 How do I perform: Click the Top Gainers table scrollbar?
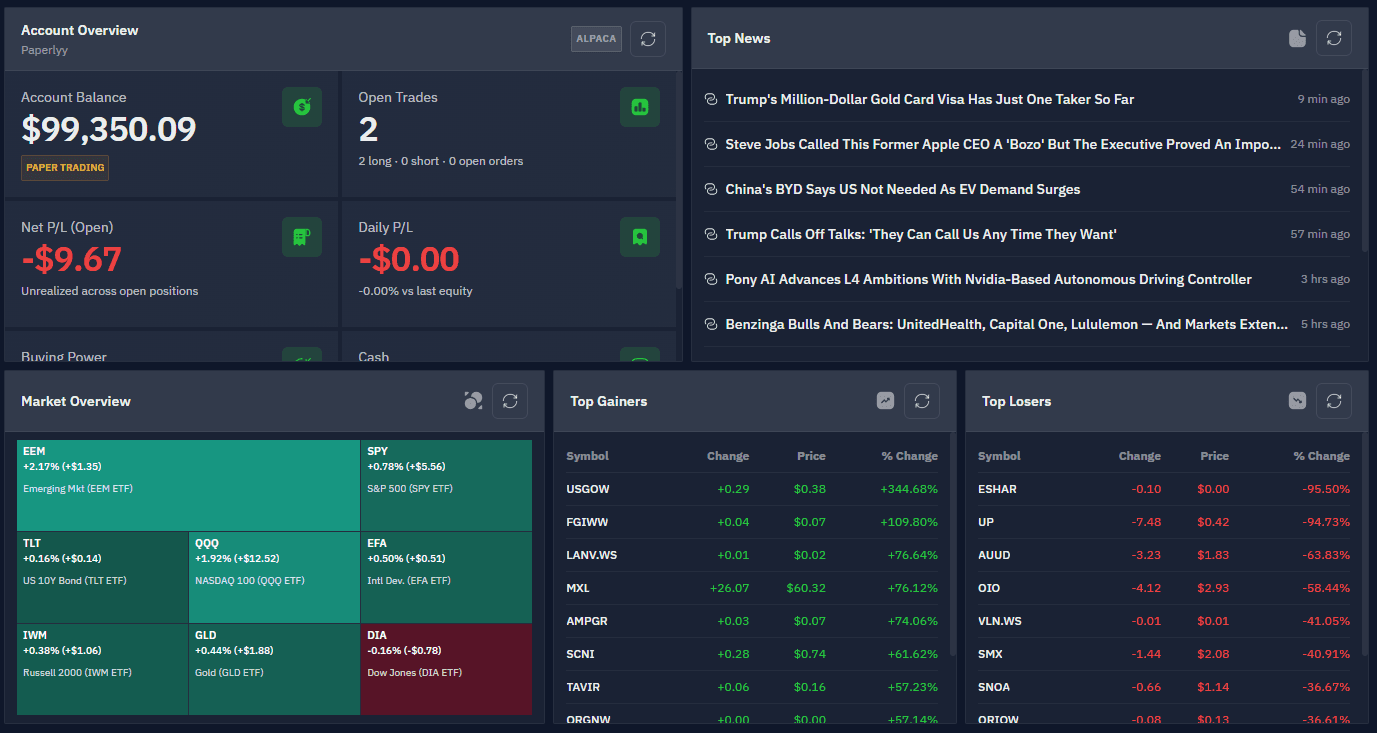pos(953,545)
